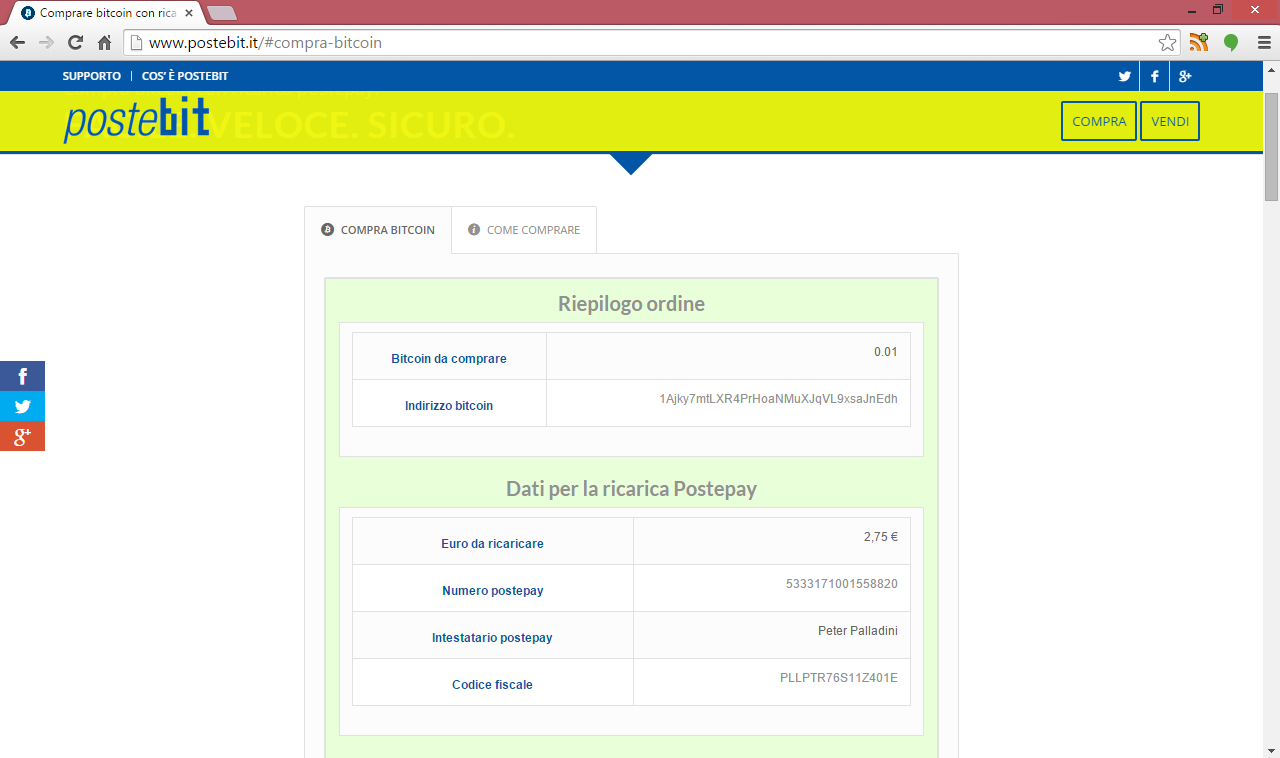The image size is (1280, 758).
Task: Open the browser home page icon
Action: (x=104, y=43)
